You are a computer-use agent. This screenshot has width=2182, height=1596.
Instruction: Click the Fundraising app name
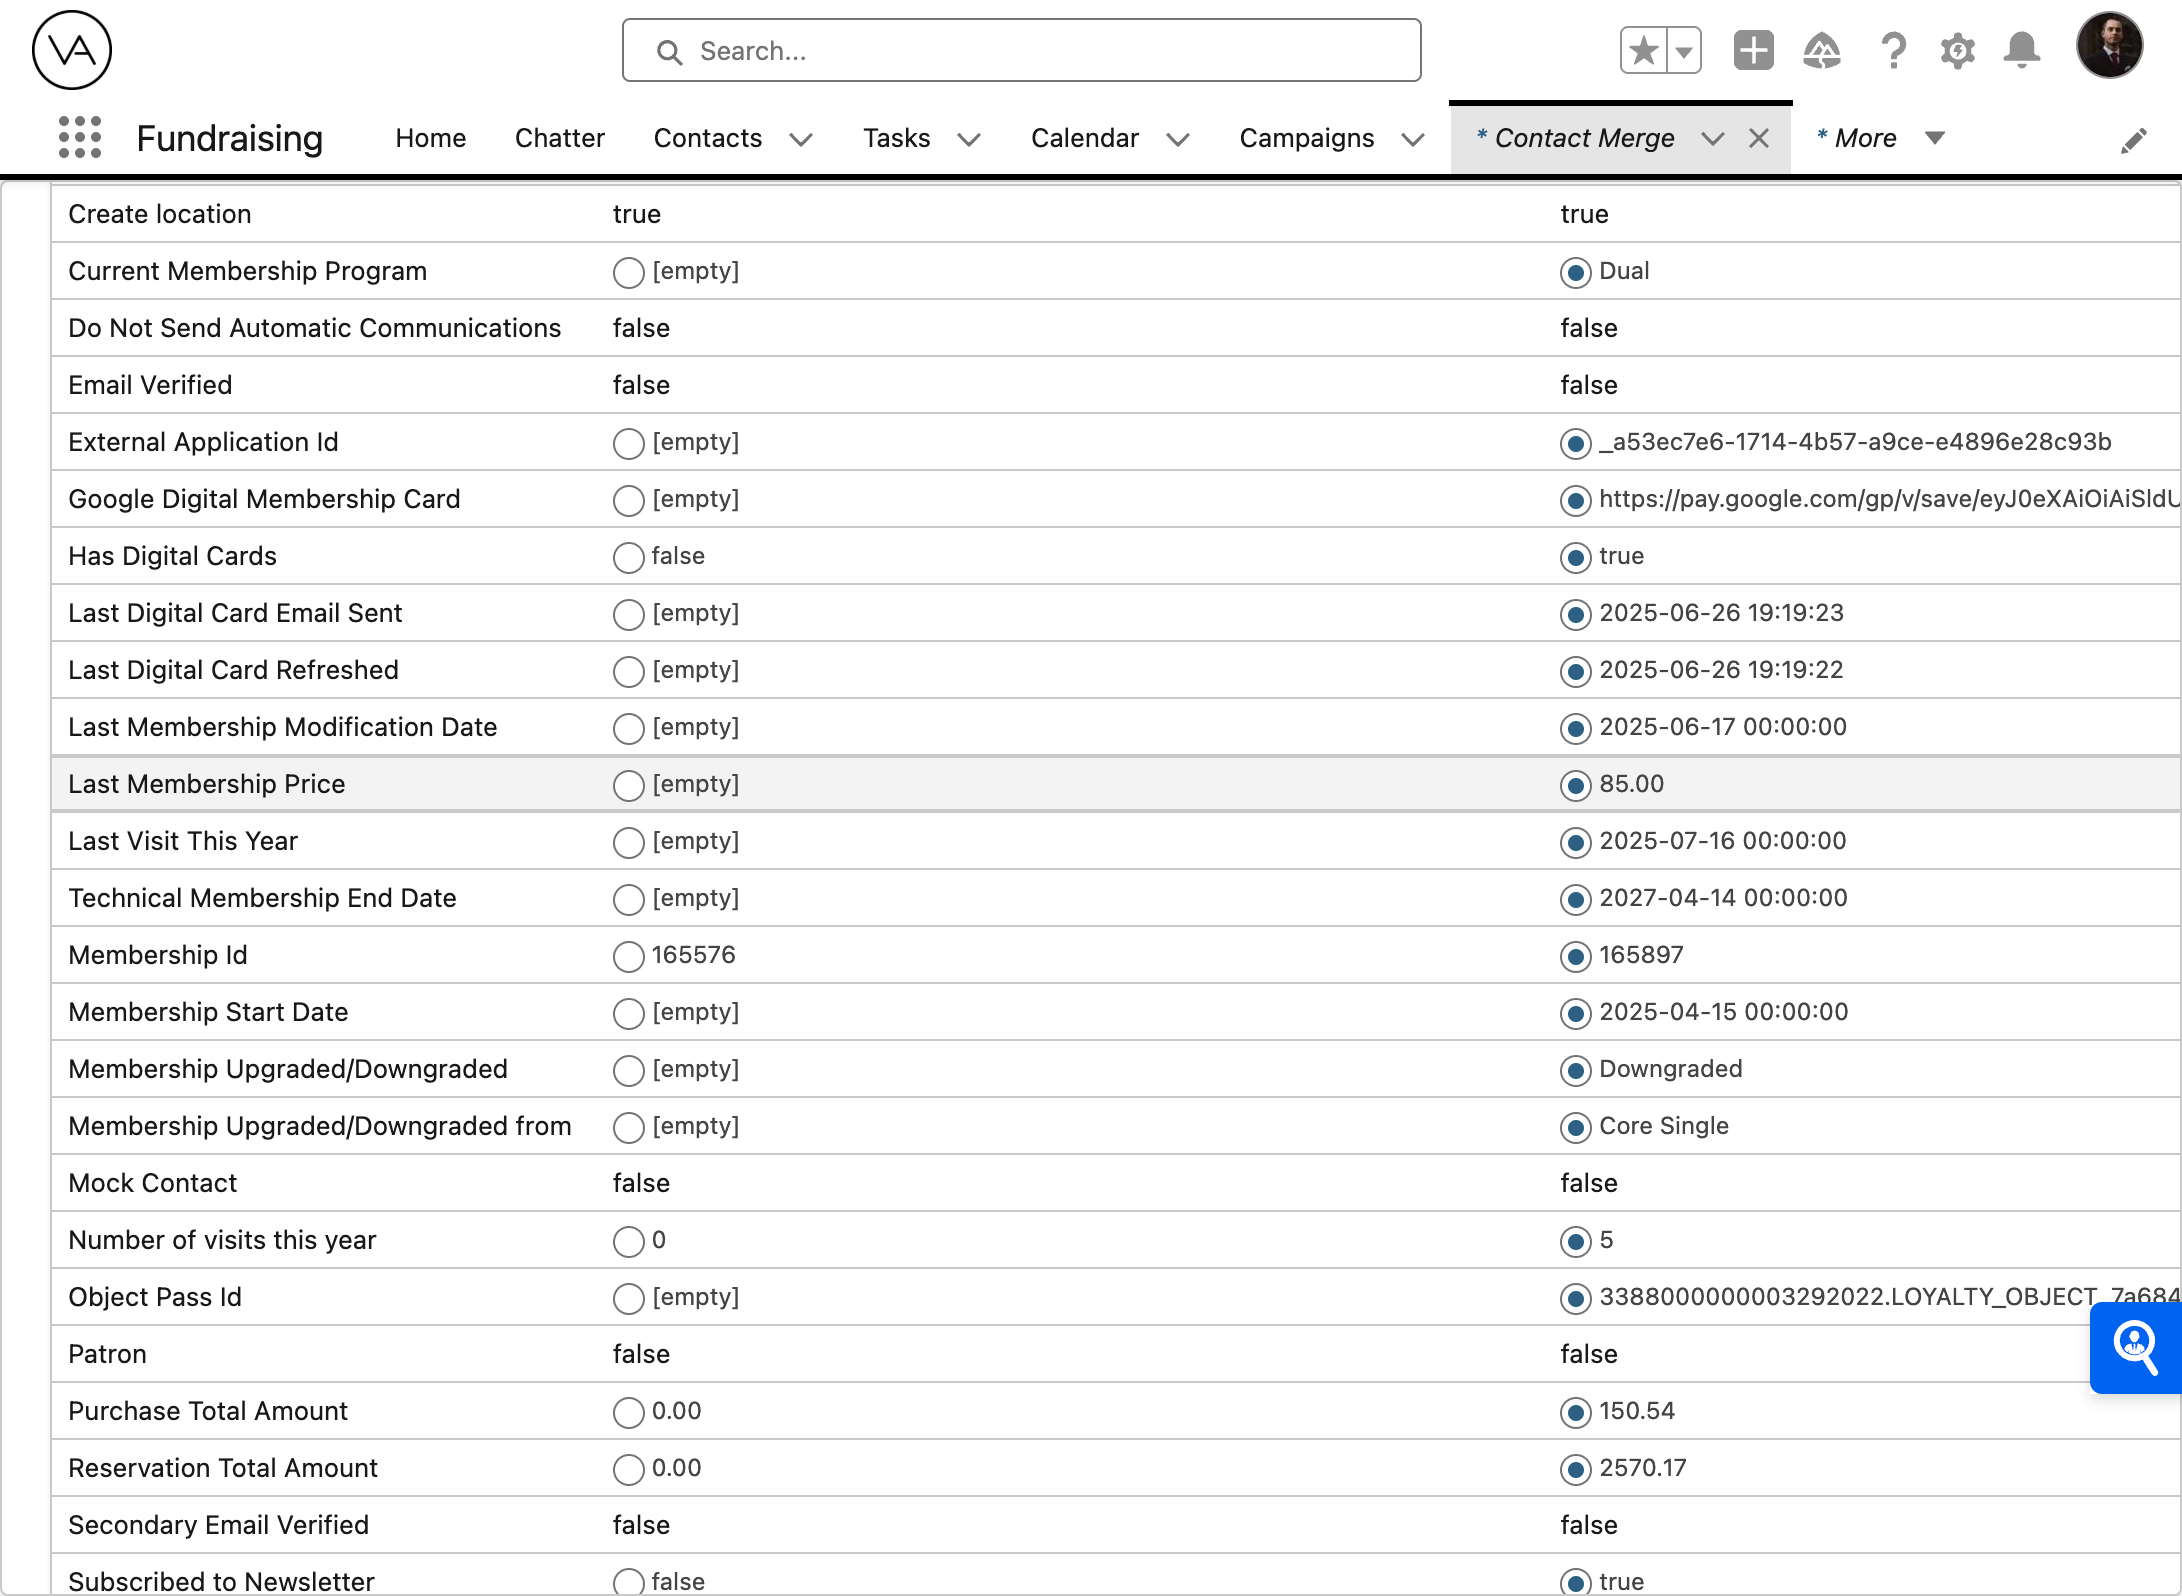tap(229, 138)
